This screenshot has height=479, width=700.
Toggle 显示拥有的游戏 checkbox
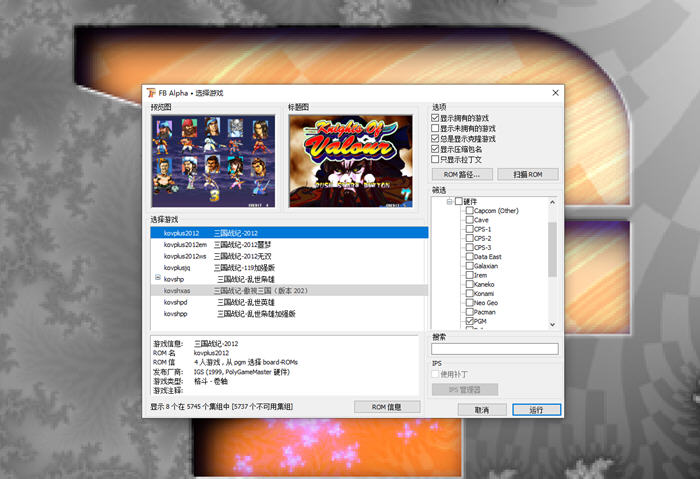(x=435, y=118)
